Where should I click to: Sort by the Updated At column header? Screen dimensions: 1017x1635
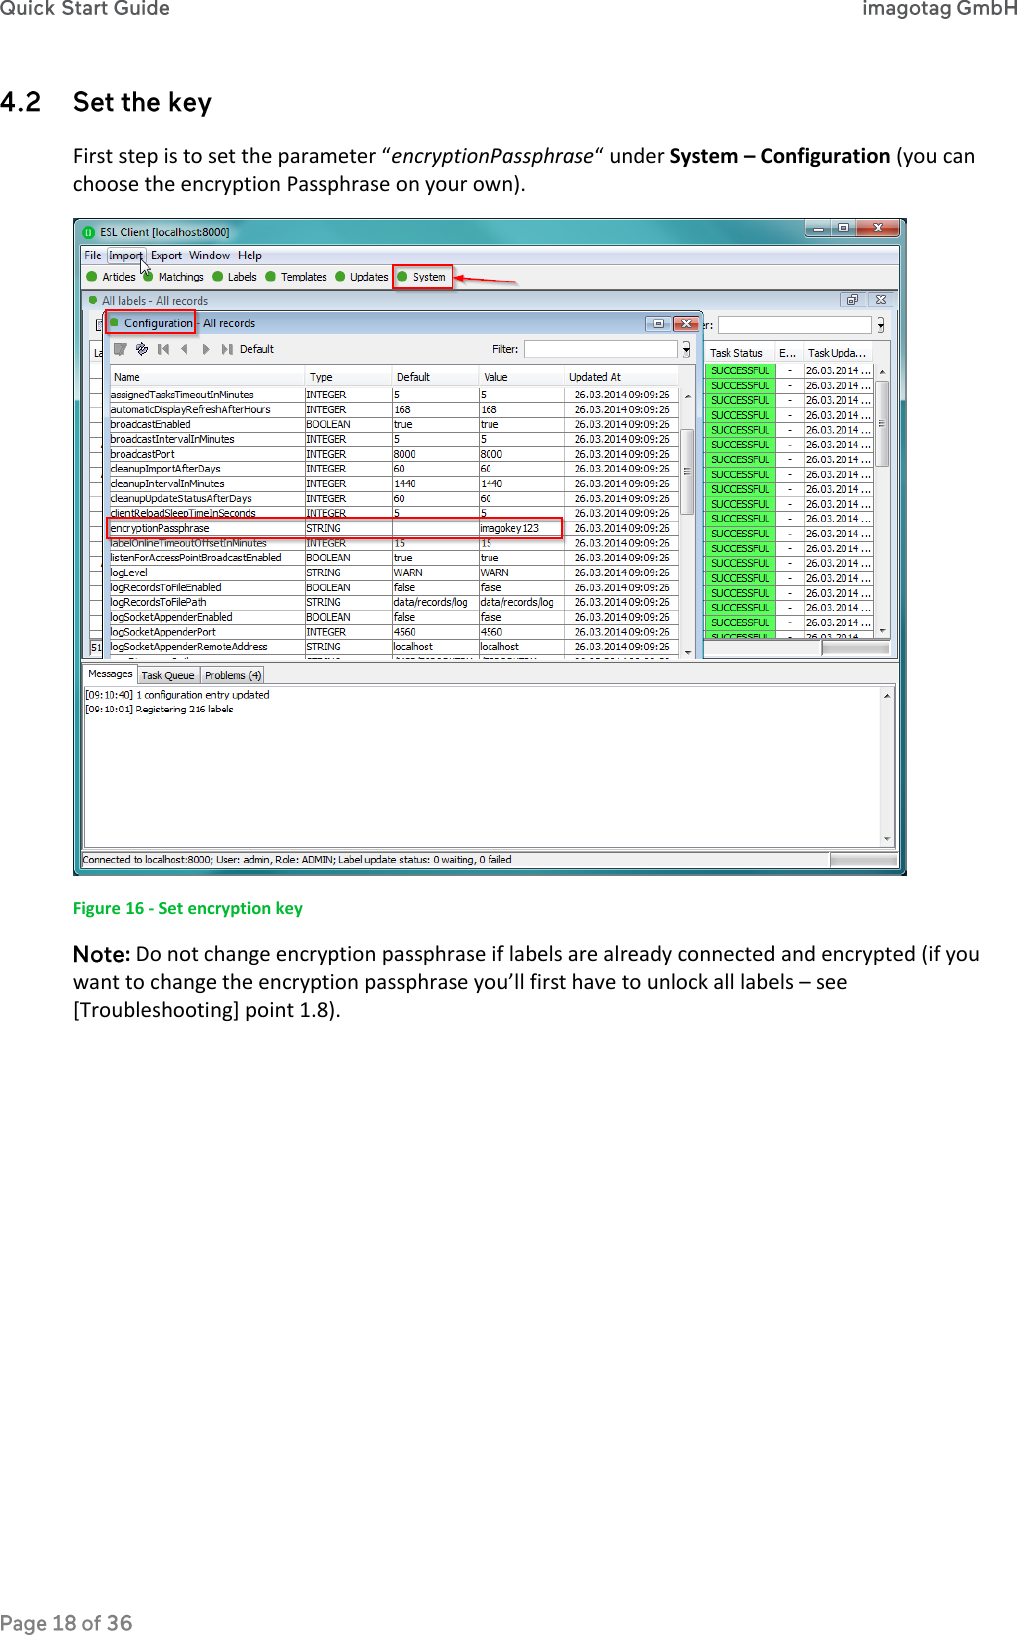(x=623, y=377)
